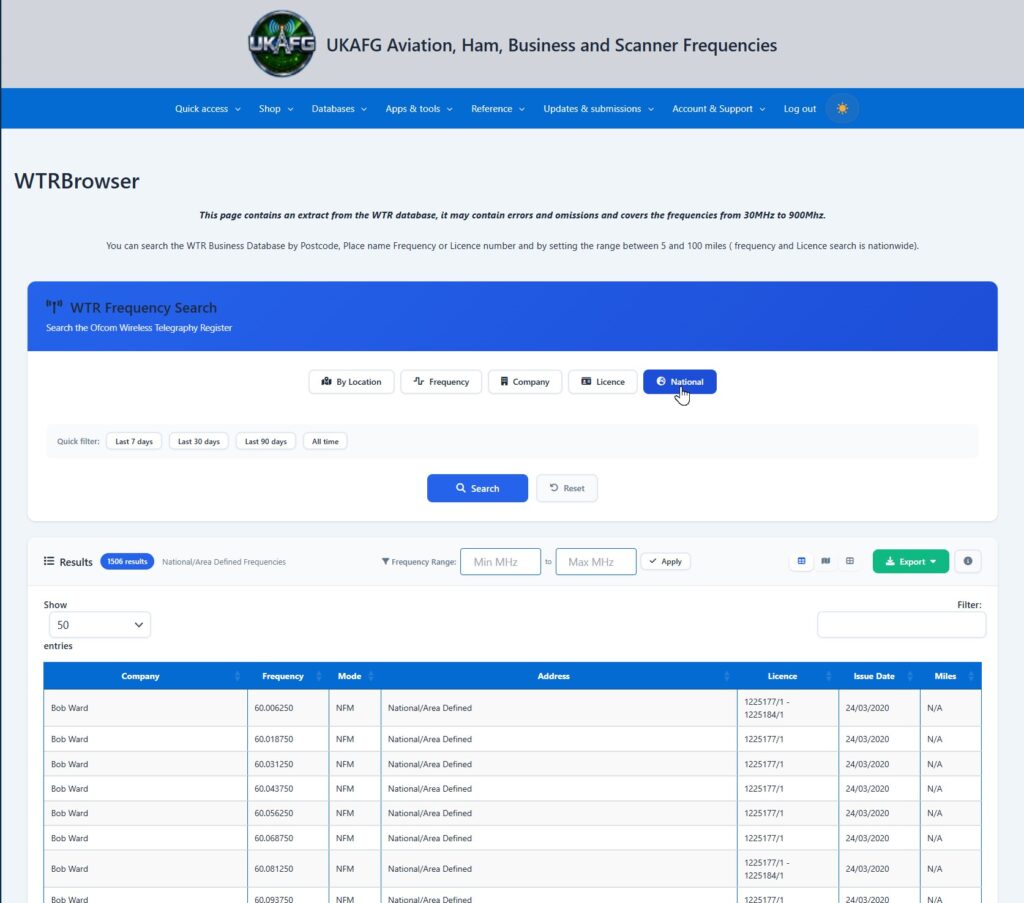This screenshot has width=1024, height=903.
Task: Switch results to map view icon
Action: click(x=825, y=561)
